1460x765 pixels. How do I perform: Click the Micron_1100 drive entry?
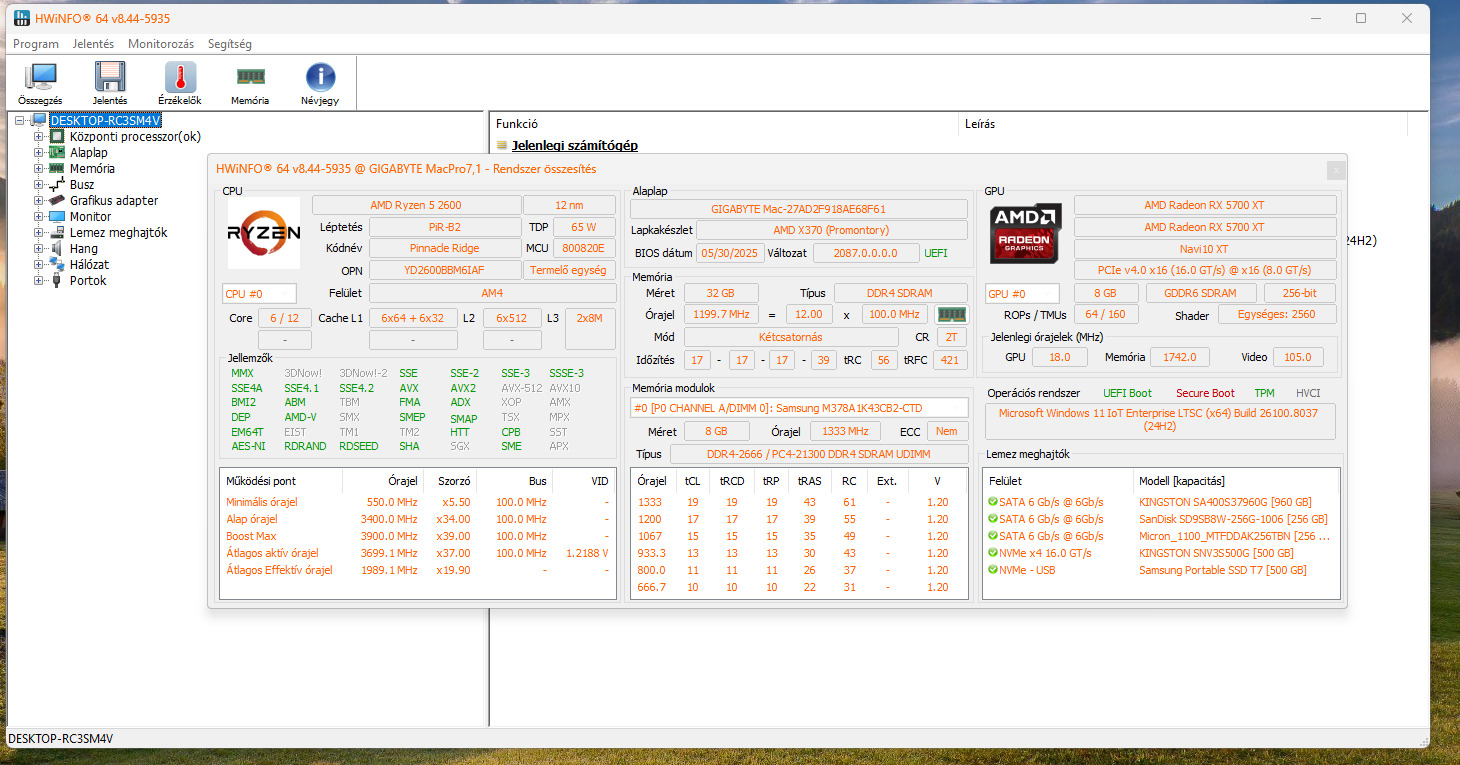pyautogui.click(x=1233, y=536)
